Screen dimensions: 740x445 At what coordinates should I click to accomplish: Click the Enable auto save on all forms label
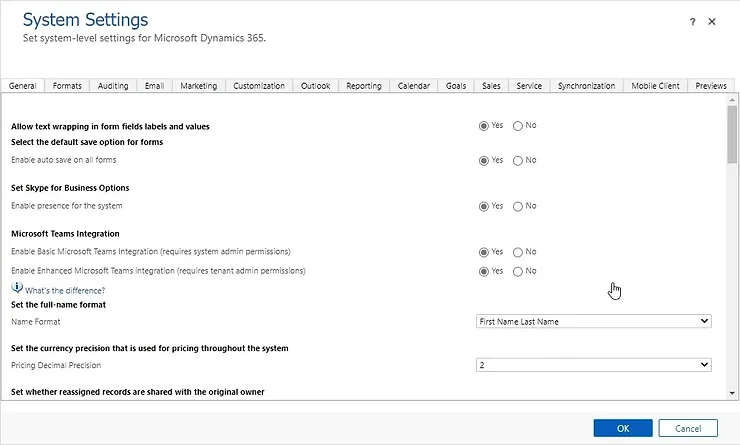64,160
